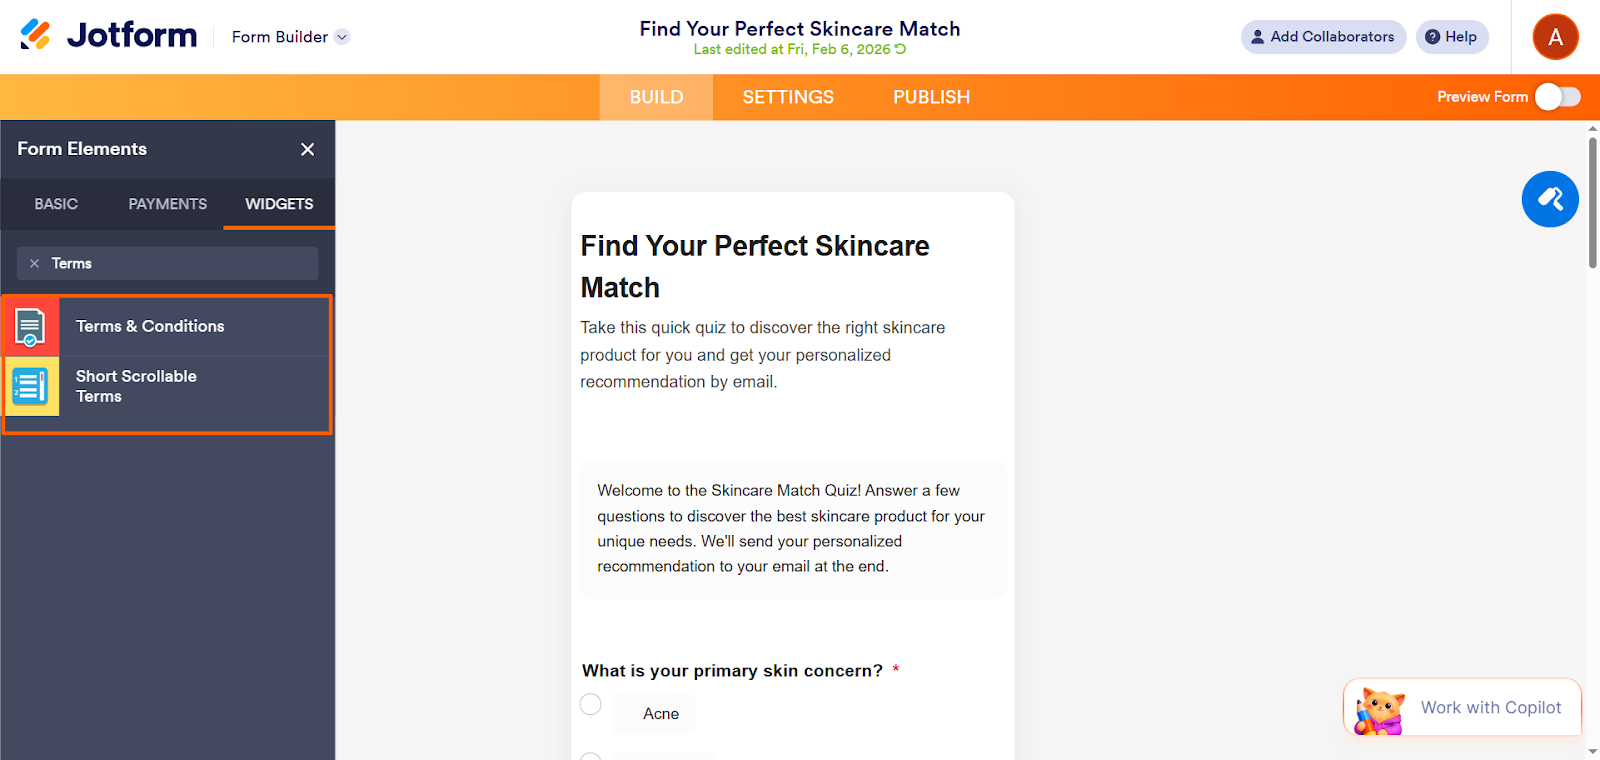Image resolution: width=1600 pixels, height=760 pixels.
Task: Click the Short Scrollable Terms widget icon
Action: [x=31, y=386]
